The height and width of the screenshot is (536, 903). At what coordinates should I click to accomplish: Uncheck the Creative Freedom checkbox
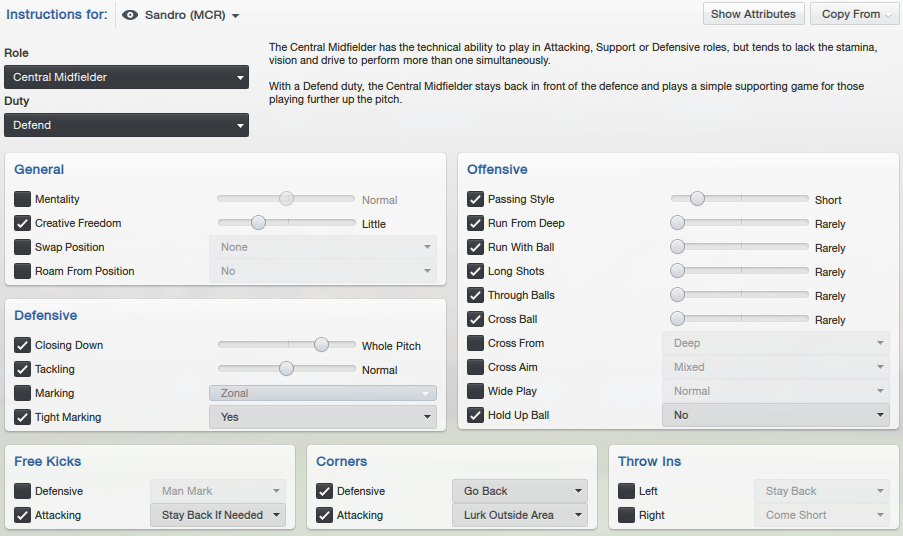pyautogui.click(x=22, y=223)
